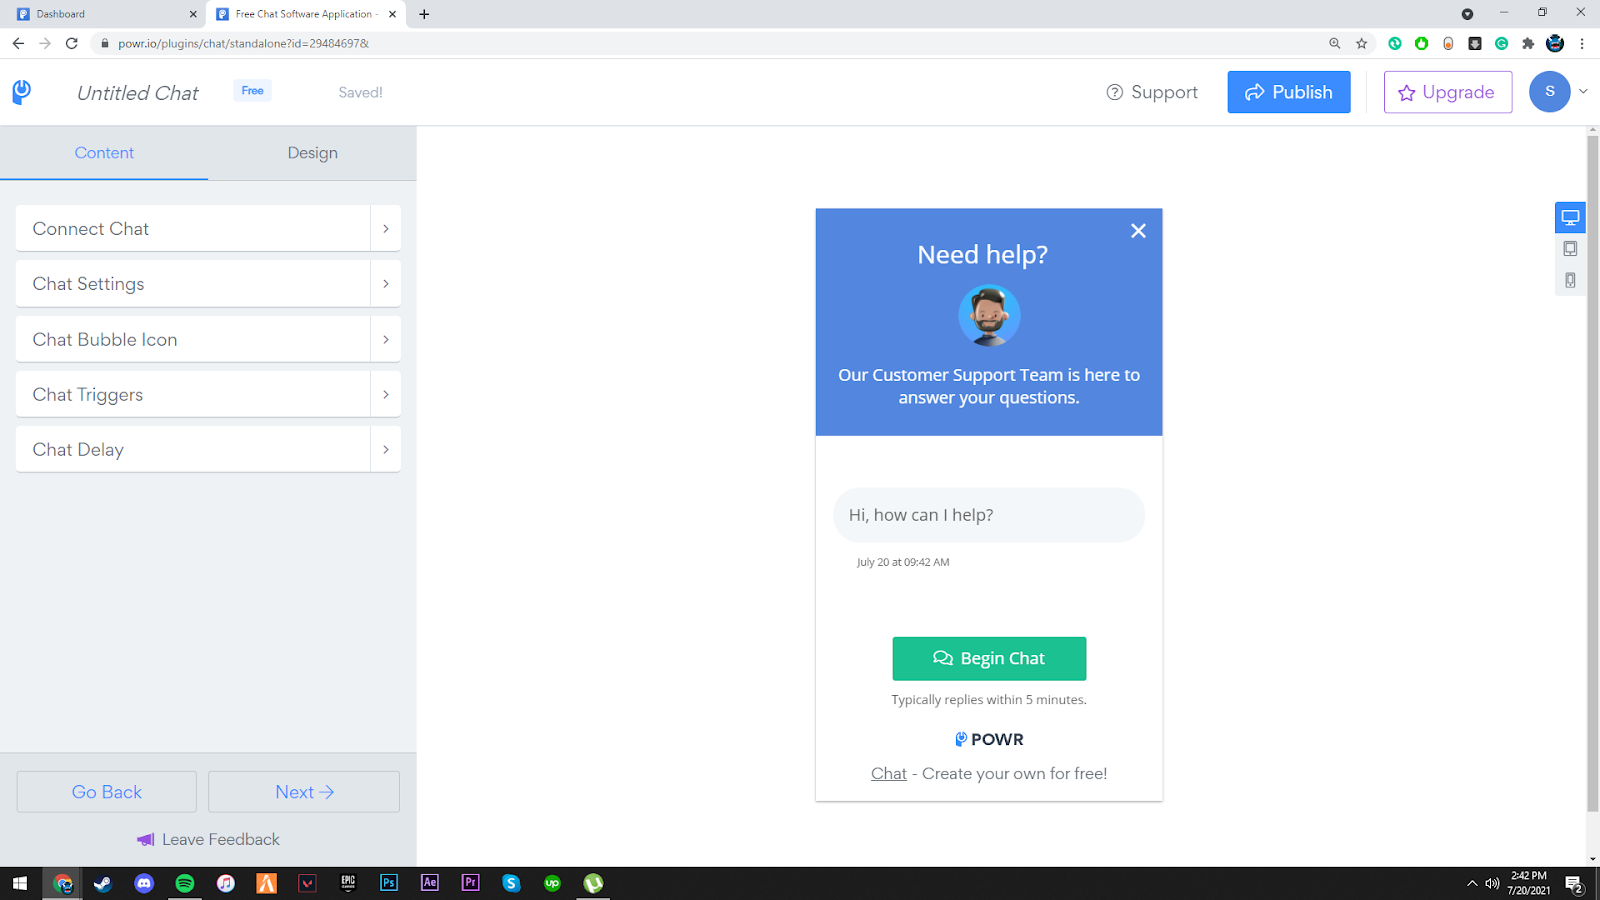Click the green thumbs-up extension icon
Viewport: 1600px width, 900px height.
pyautogui.click(x=1421, y=43)
